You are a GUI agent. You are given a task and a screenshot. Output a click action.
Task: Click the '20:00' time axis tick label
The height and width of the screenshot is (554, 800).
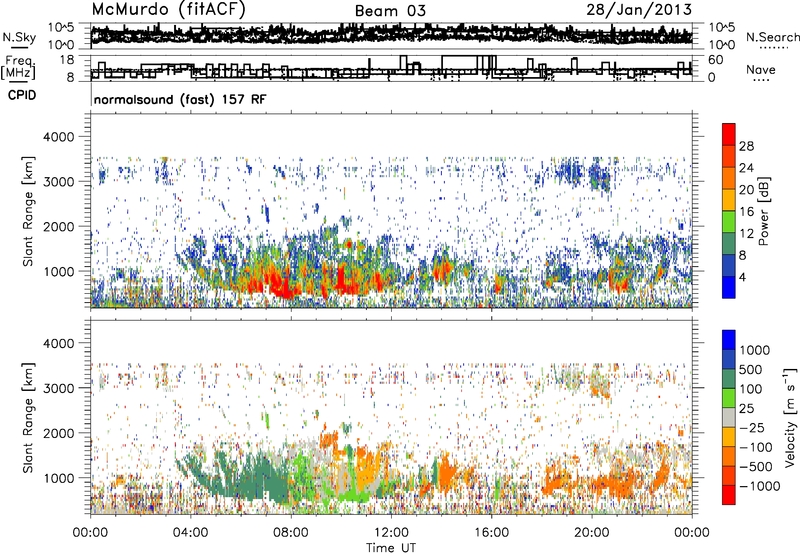click(592, 533)
